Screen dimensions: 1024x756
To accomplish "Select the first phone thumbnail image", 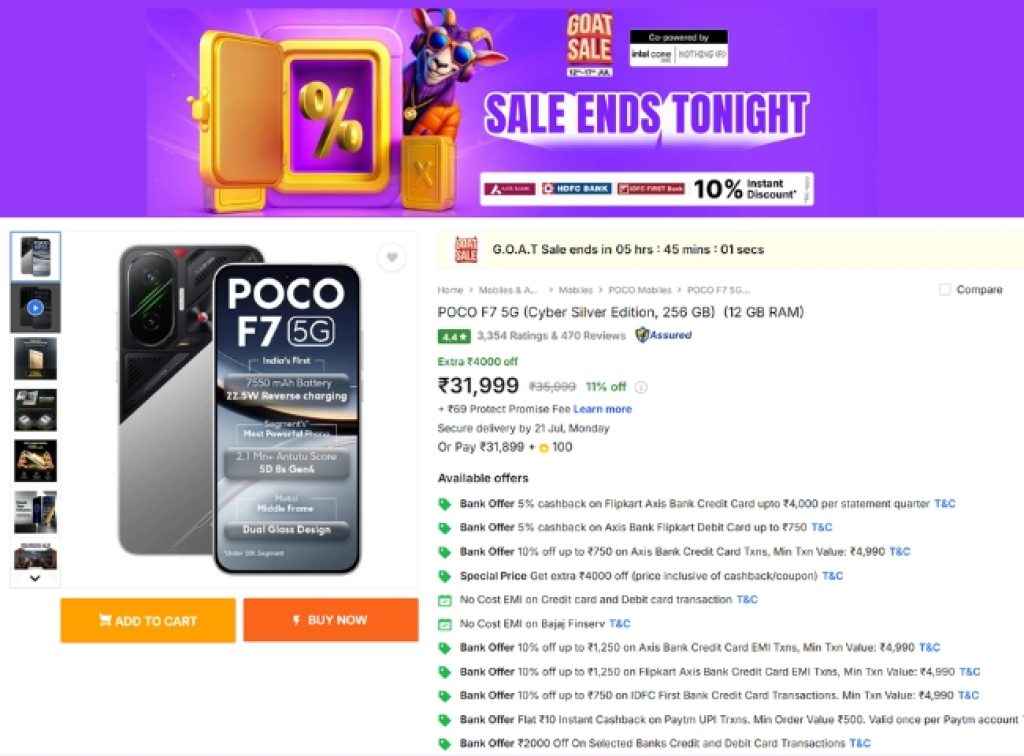I will (x=35, y=256).
